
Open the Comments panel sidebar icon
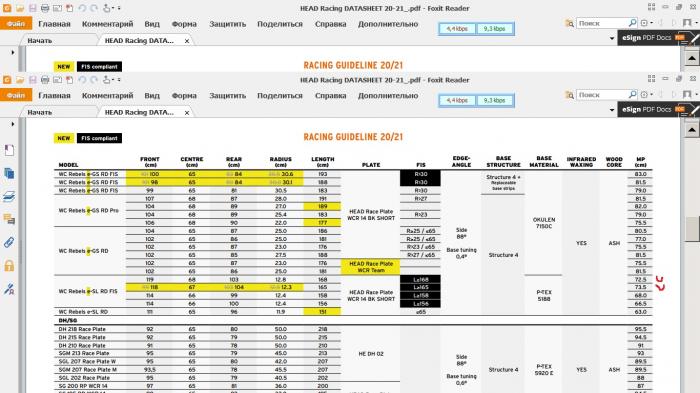pyautogui.click(x=9, y=219)
